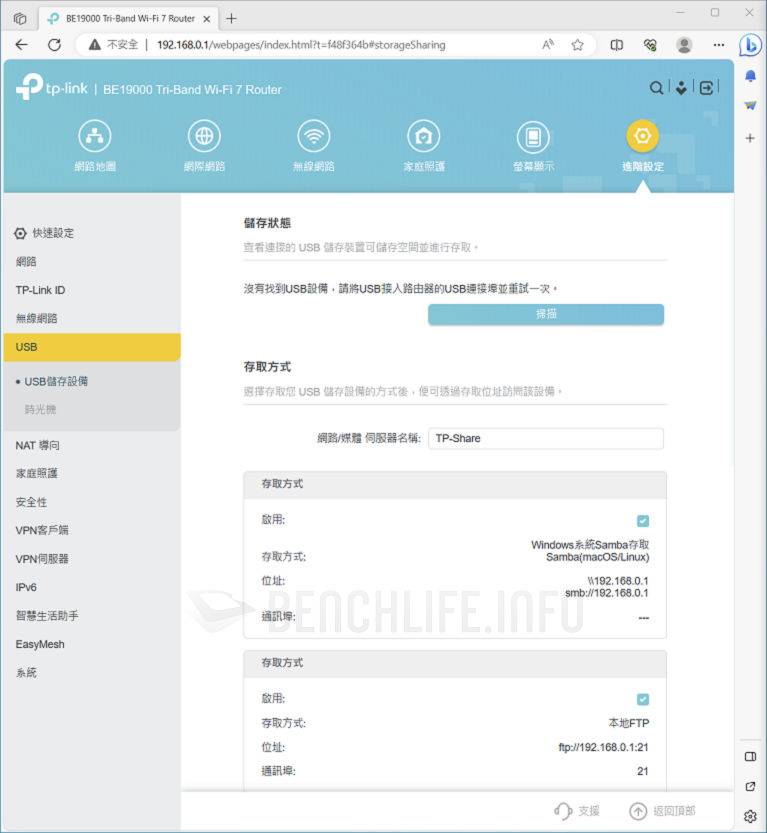
Task: Open the browser Settings and more menu
Action: pos(719,45)
